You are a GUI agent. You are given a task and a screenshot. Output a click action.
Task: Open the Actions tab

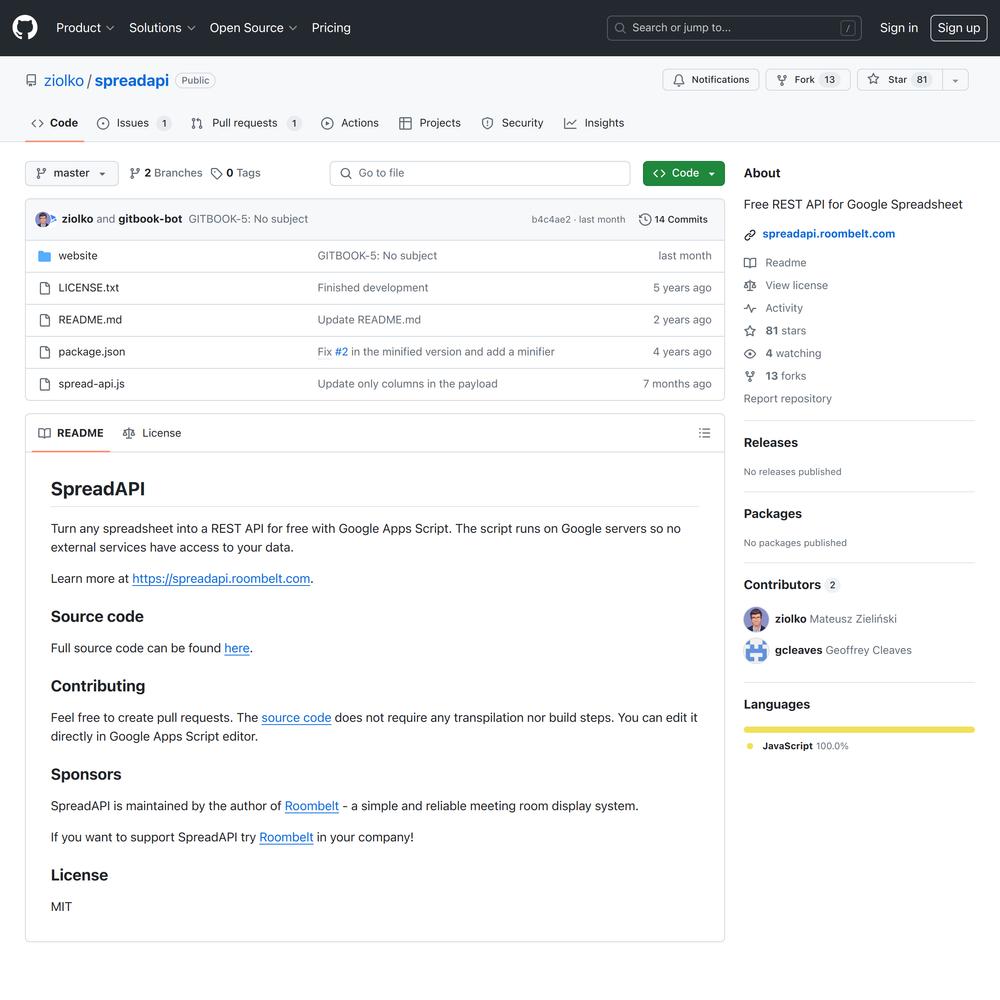click(x=349, y=123)
